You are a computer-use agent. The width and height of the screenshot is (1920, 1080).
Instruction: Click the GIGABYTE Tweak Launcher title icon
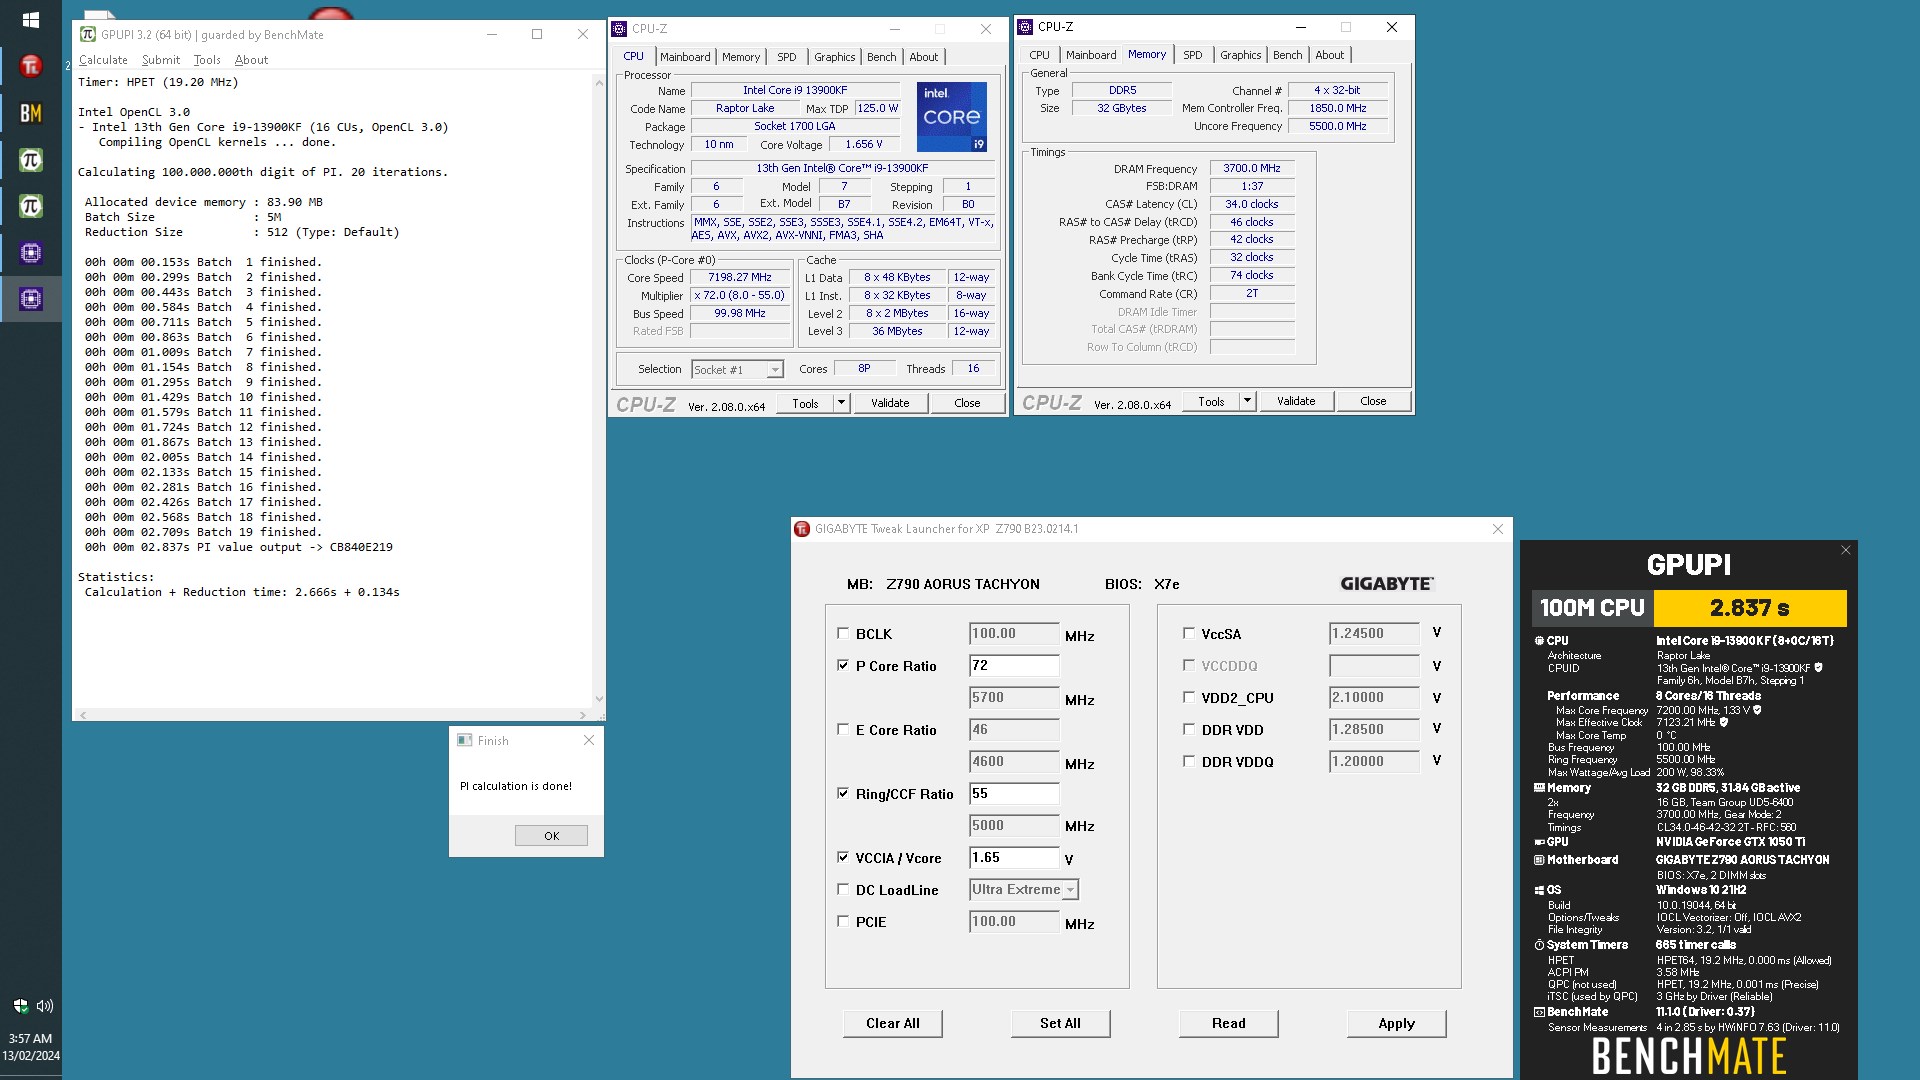coord(802,529)
